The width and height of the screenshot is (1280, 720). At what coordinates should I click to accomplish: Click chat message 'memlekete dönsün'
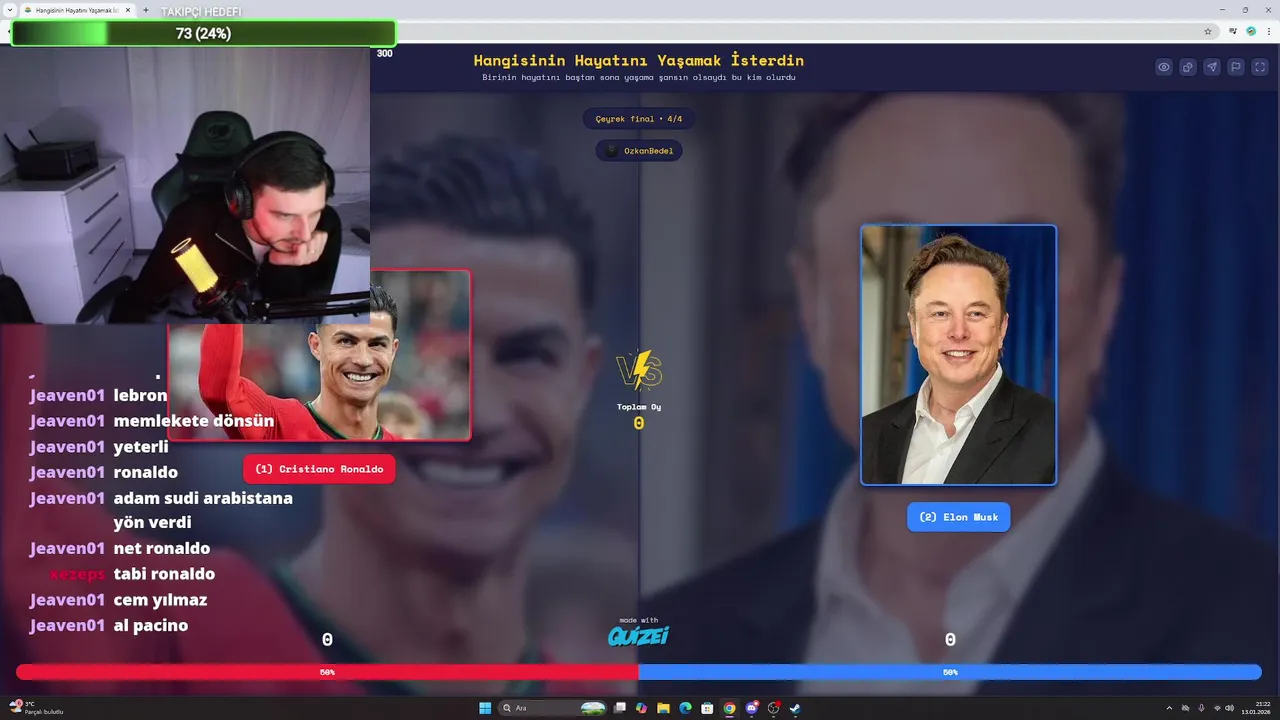click(x=194, y=421)
